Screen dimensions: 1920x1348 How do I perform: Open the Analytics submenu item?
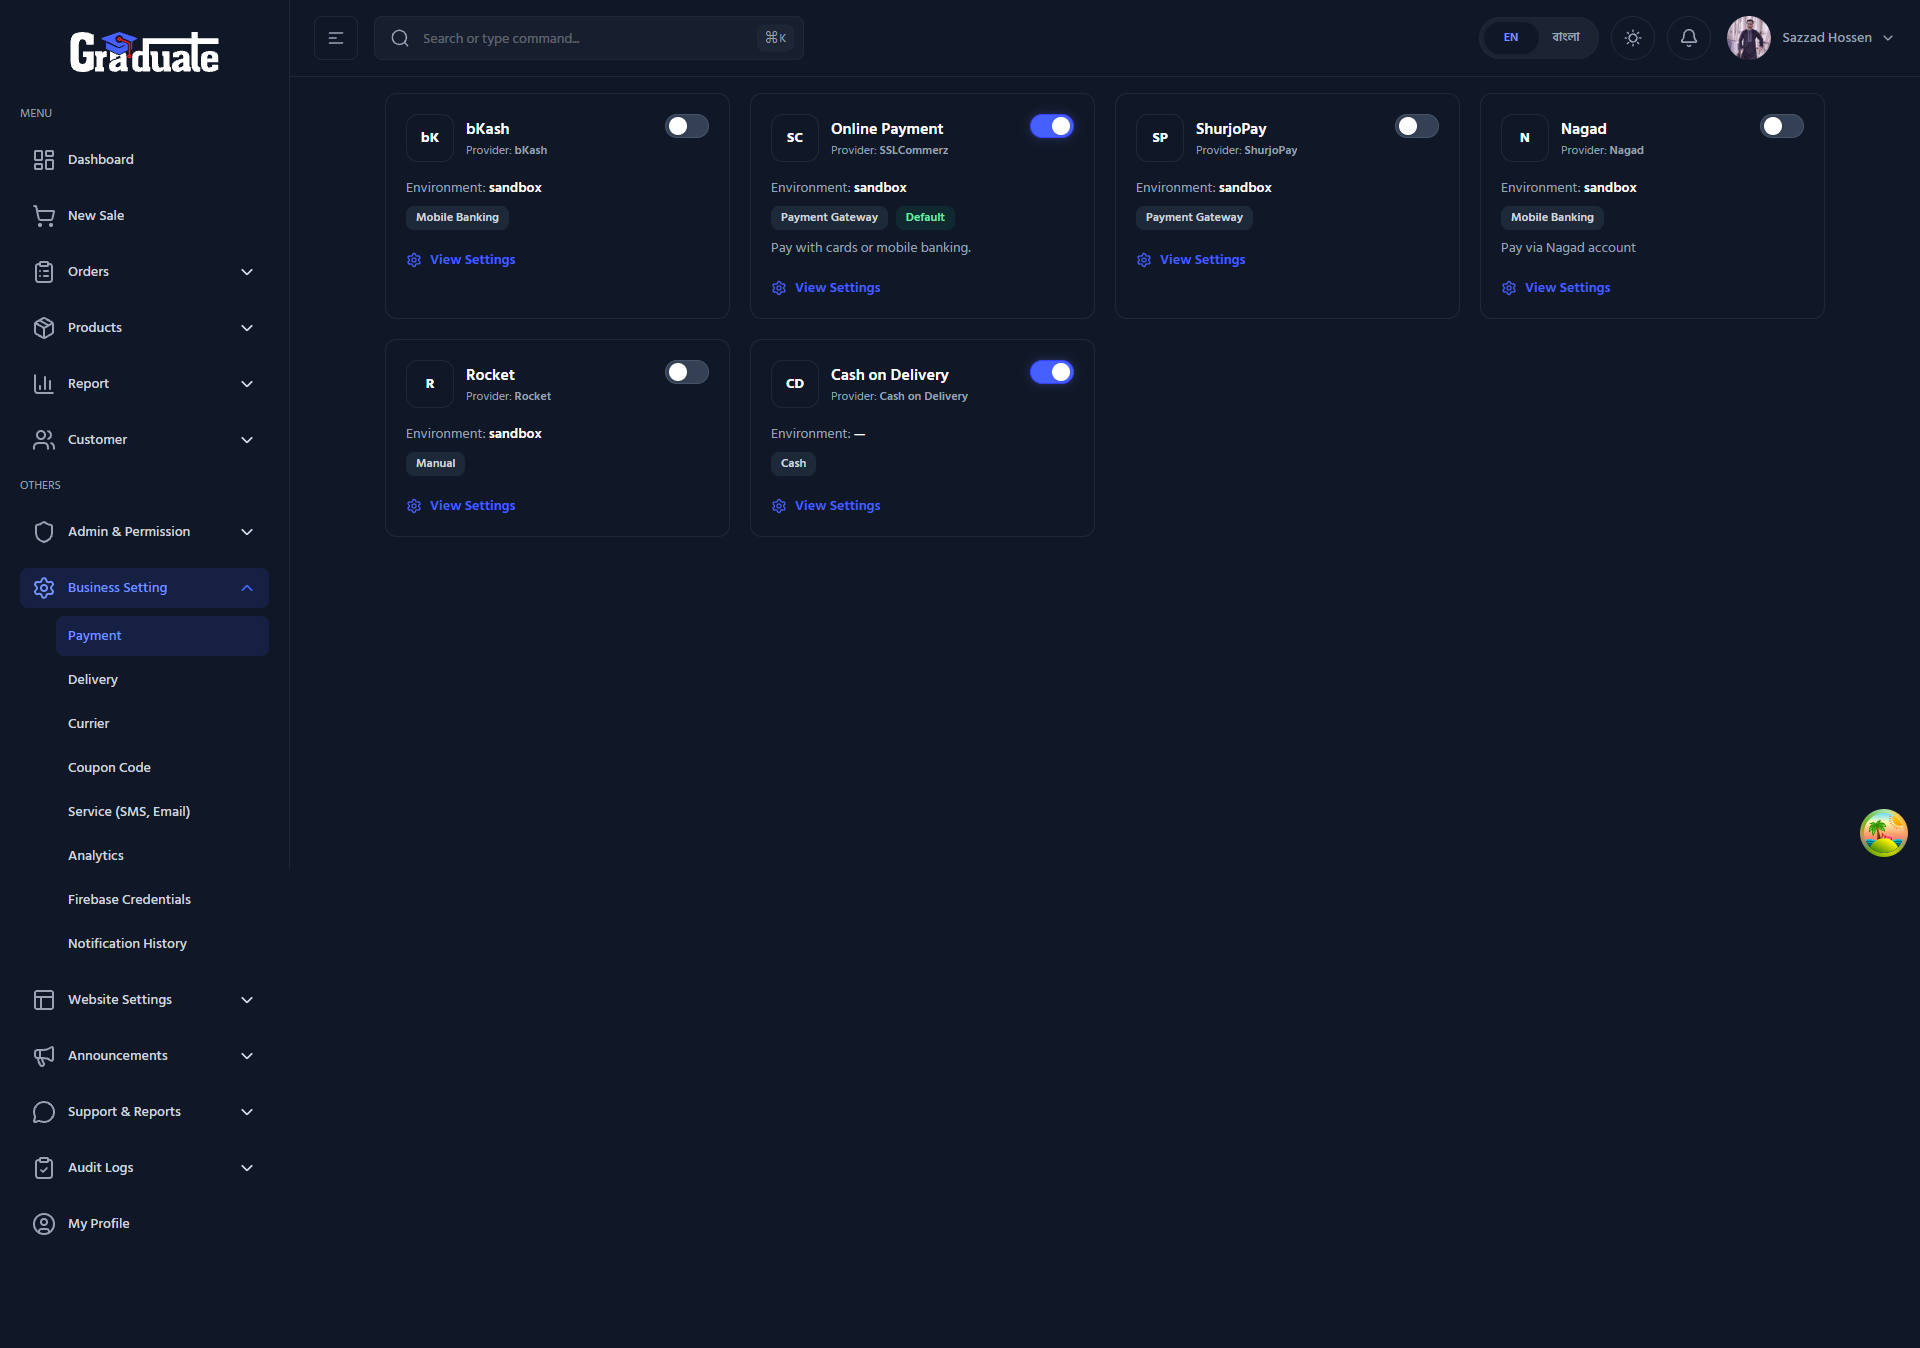tap(162, 856)
